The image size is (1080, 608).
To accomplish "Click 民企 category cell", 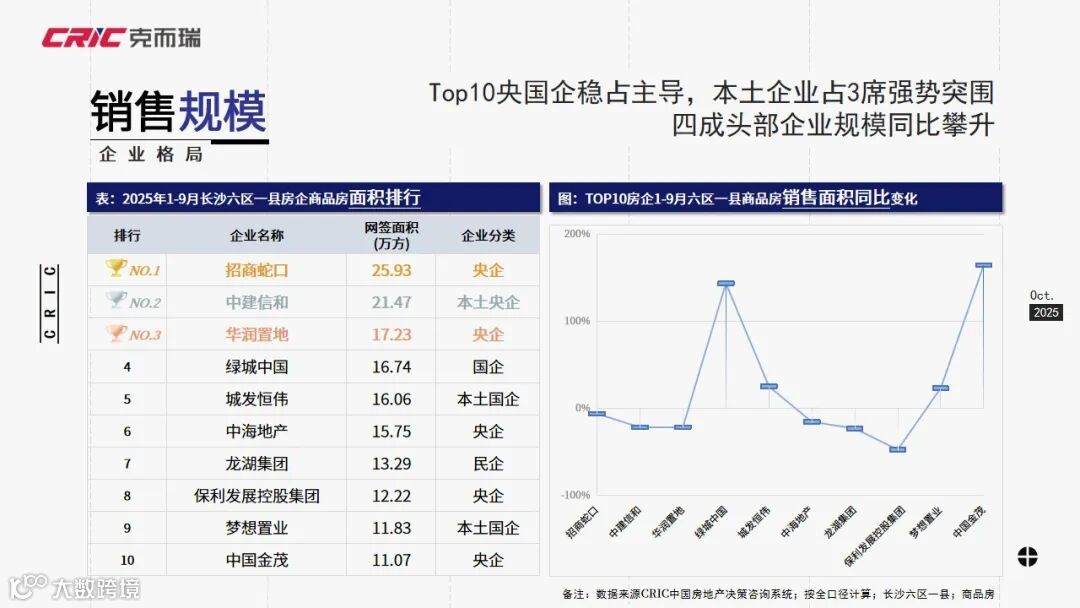I will pos(488,464).
